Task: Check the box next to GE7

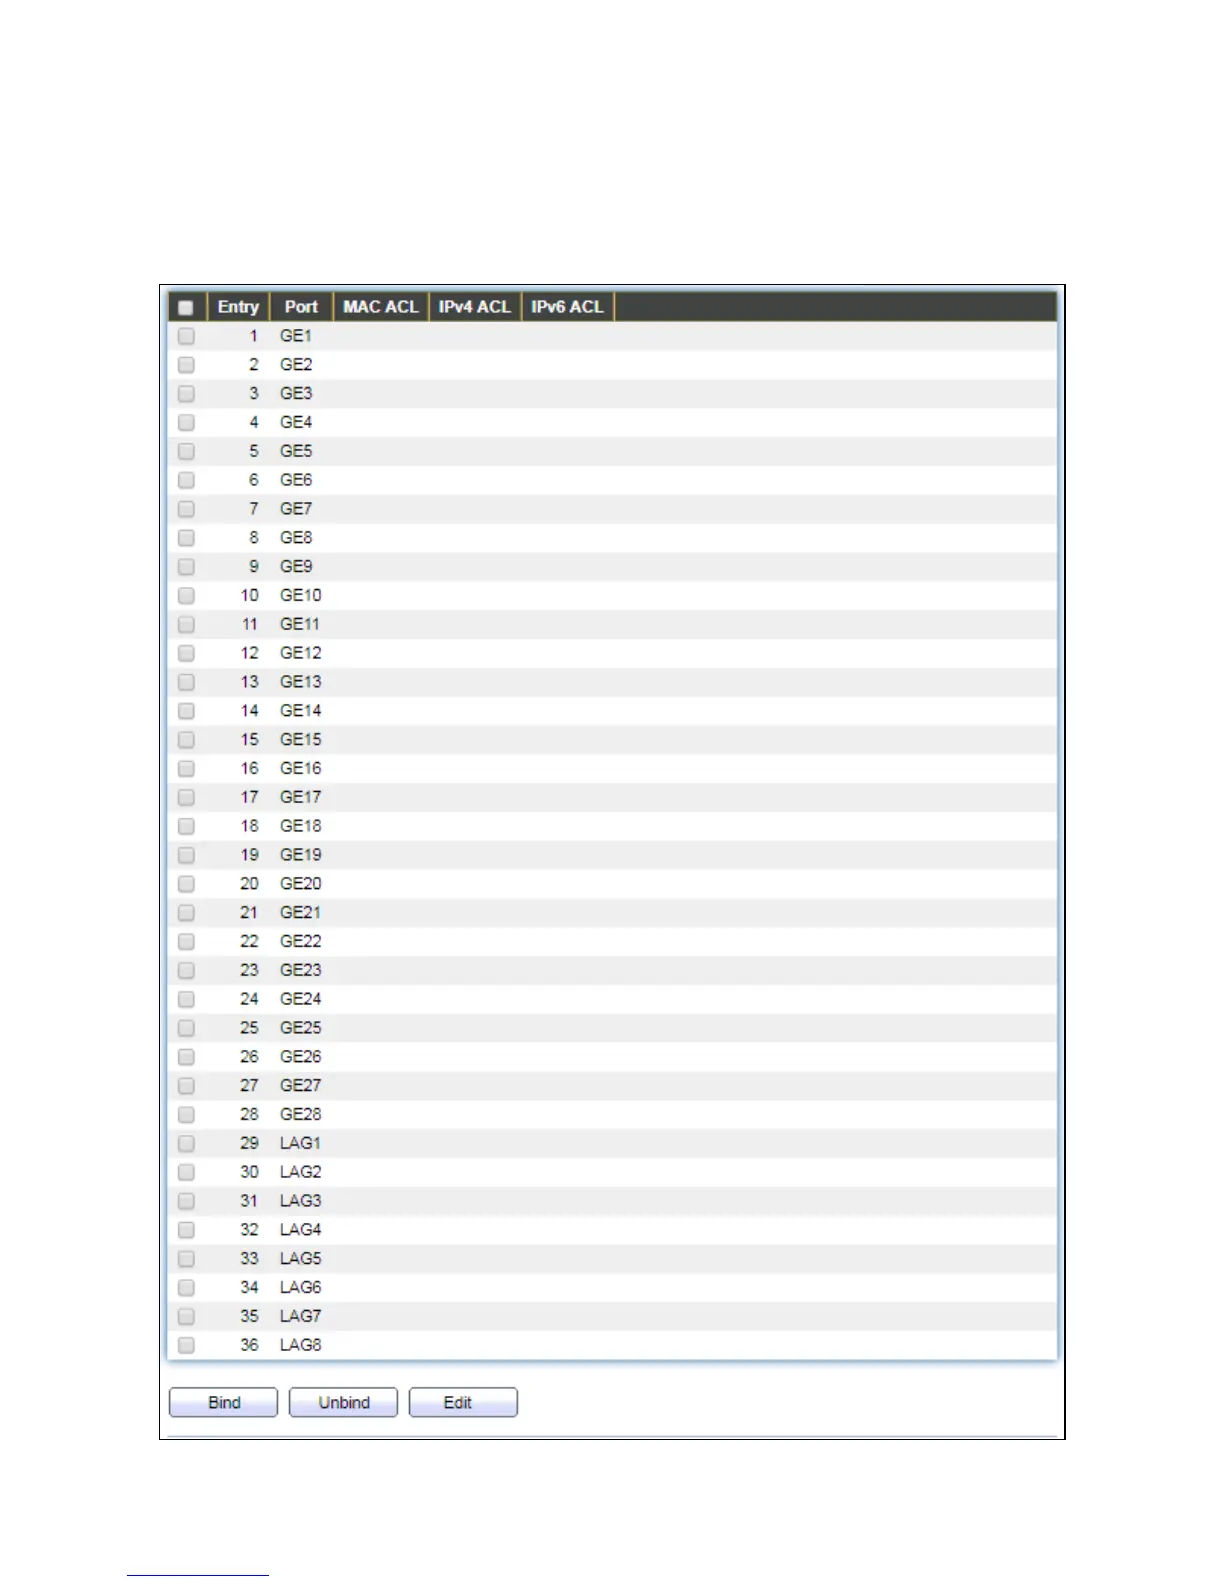Action: pyautogui.click(x=186, y=509)
